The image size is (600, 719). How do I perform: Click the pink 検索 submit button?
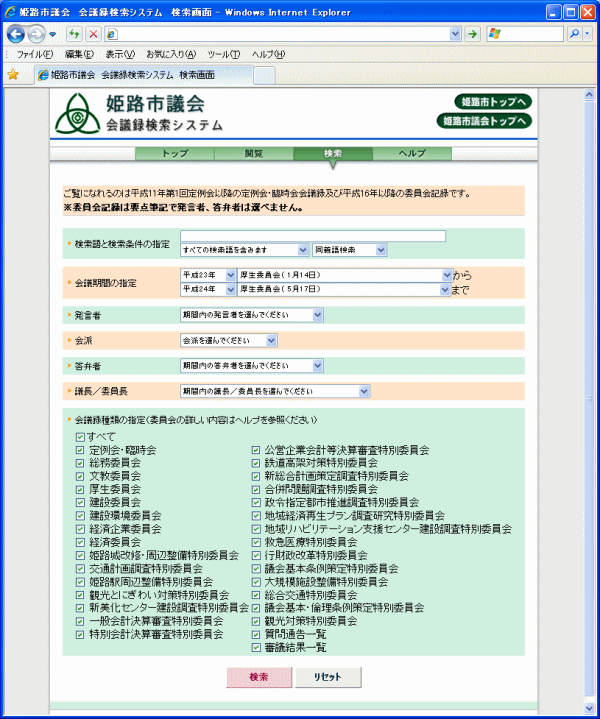click(259, 677)
